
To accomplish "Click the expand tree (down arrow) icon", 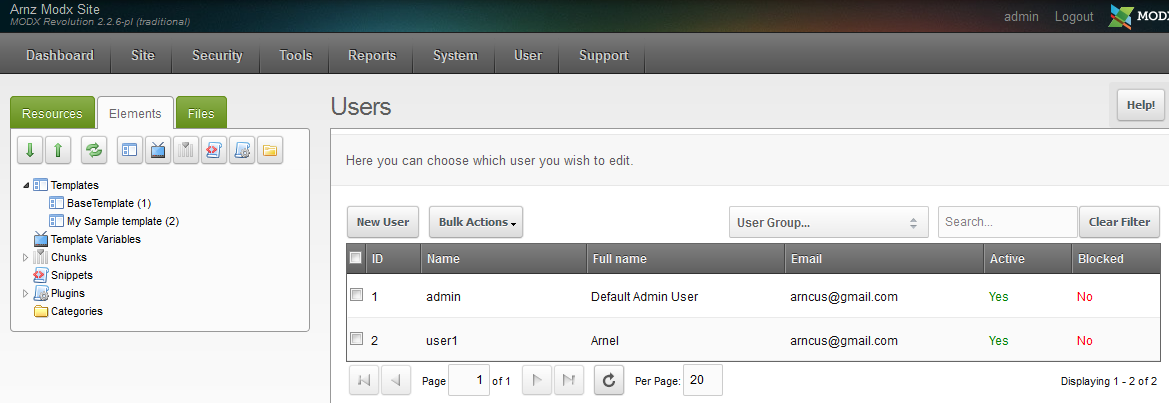I will pos(30,151).
